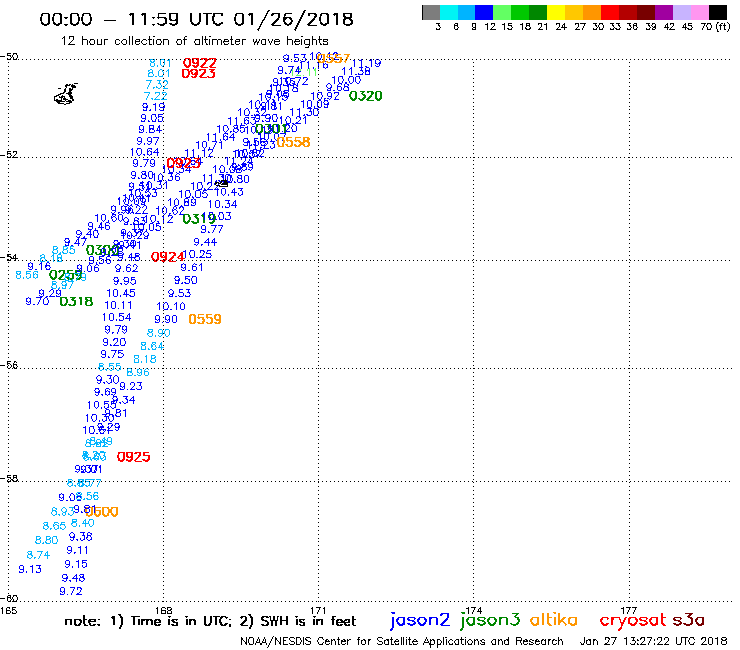Select the orange time stamp 0558
Image resolution: width=740 pixels, height=650 pixels.
pos(294,142)
